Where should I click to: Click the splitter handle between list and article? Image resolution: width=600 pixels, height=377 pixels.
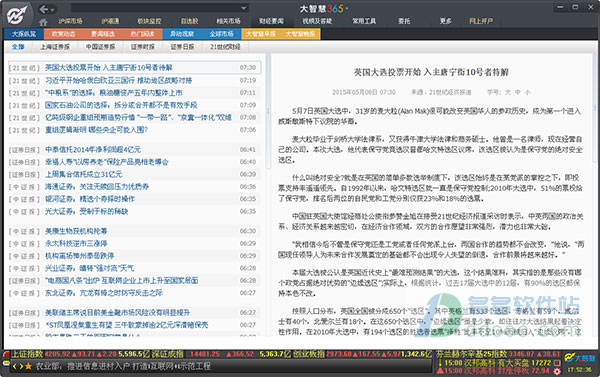click(268, 111)
